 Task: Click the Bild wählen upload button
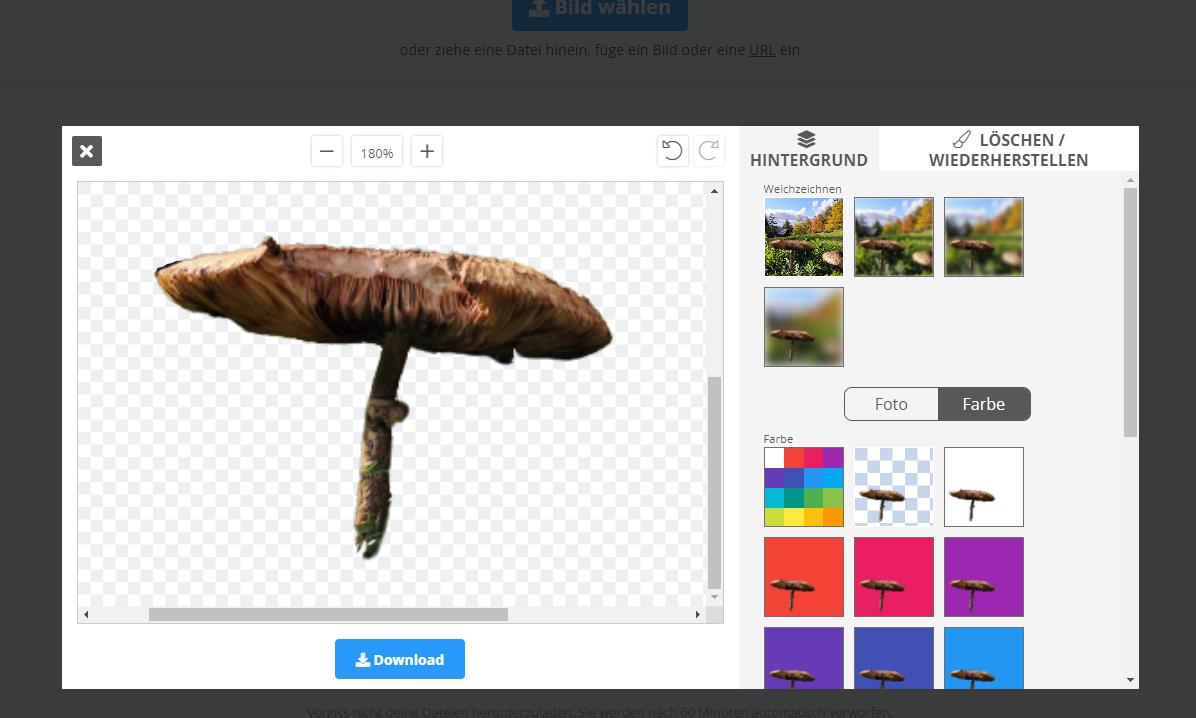(600, 11)
